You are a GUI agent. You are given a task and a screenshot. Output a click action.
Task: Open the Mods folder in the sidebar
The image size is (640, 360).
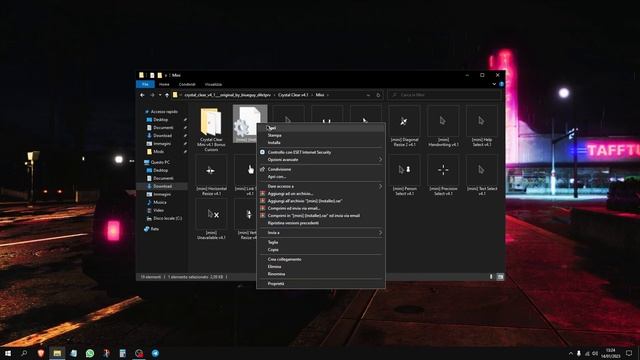[158, 151]
